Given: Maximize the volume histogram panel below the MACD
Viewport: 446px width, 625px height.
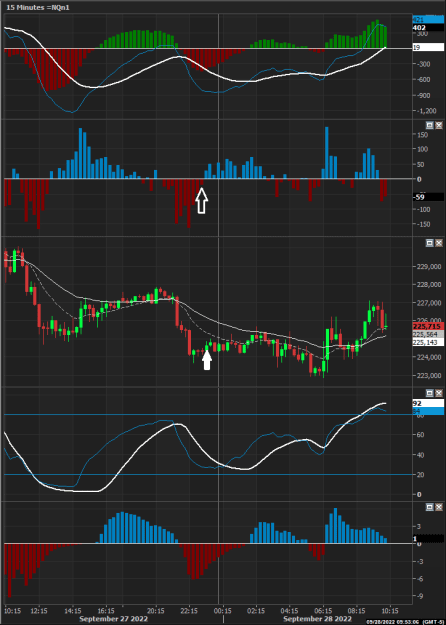Looking at the screenshot, I should point(430,125).
